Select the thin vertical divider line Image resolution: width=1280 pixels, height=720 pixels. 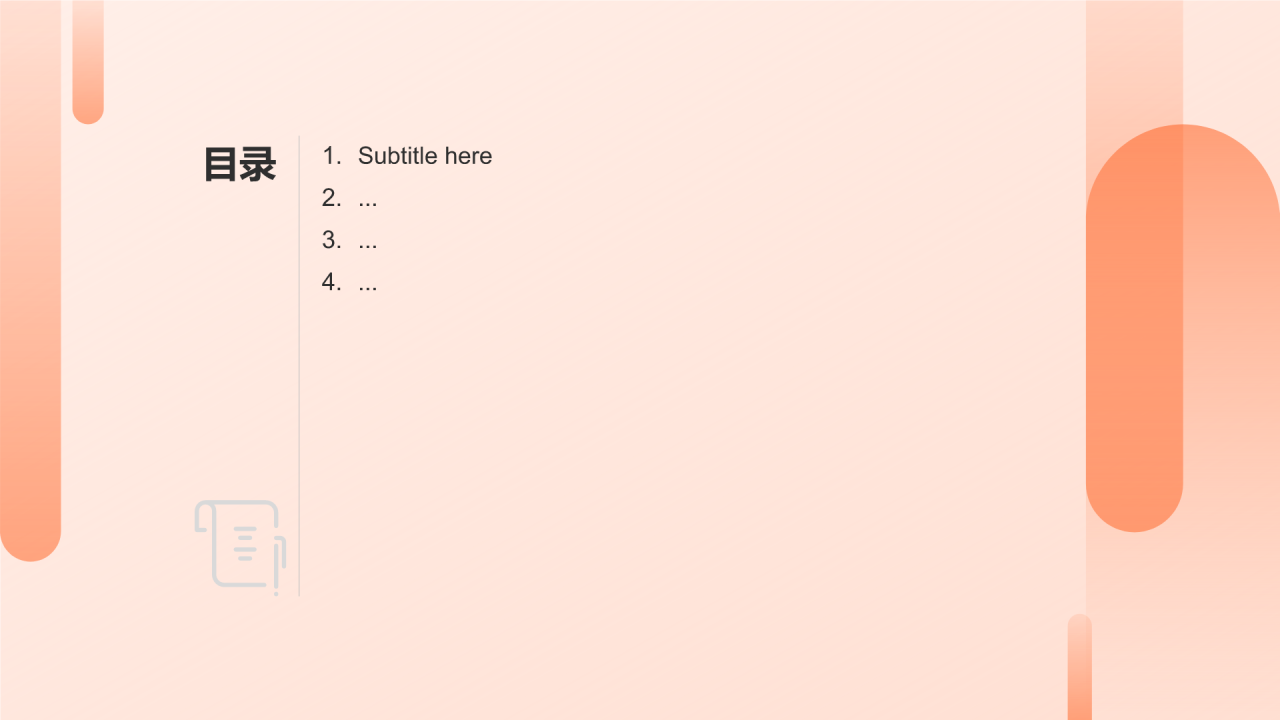tap(299, 366)
